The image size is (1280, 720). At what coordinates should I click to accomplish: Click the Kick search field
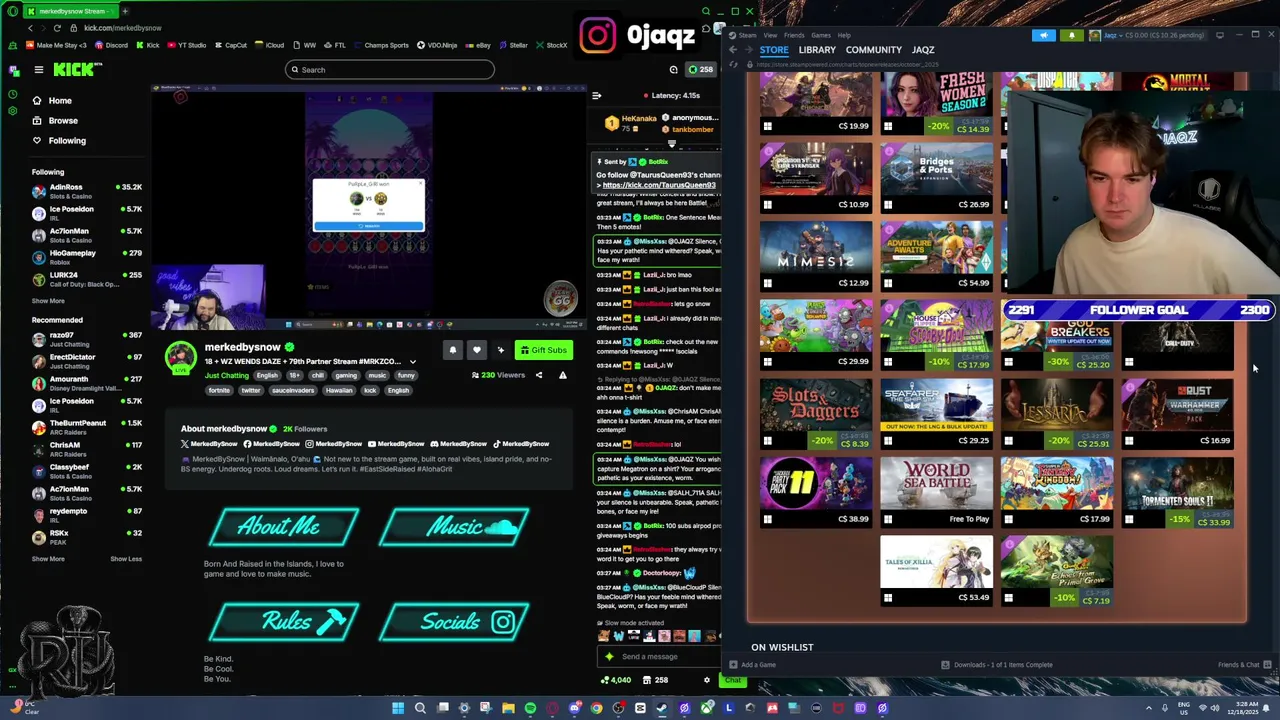click(389, 69)
